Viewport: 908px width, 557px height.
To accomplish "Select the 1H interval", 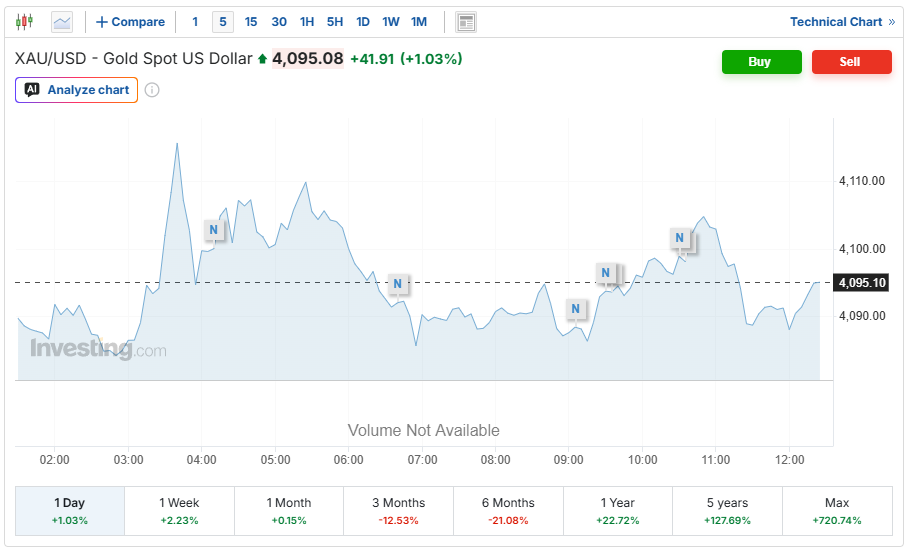I will pyautogui.click(x=307, y=22).
